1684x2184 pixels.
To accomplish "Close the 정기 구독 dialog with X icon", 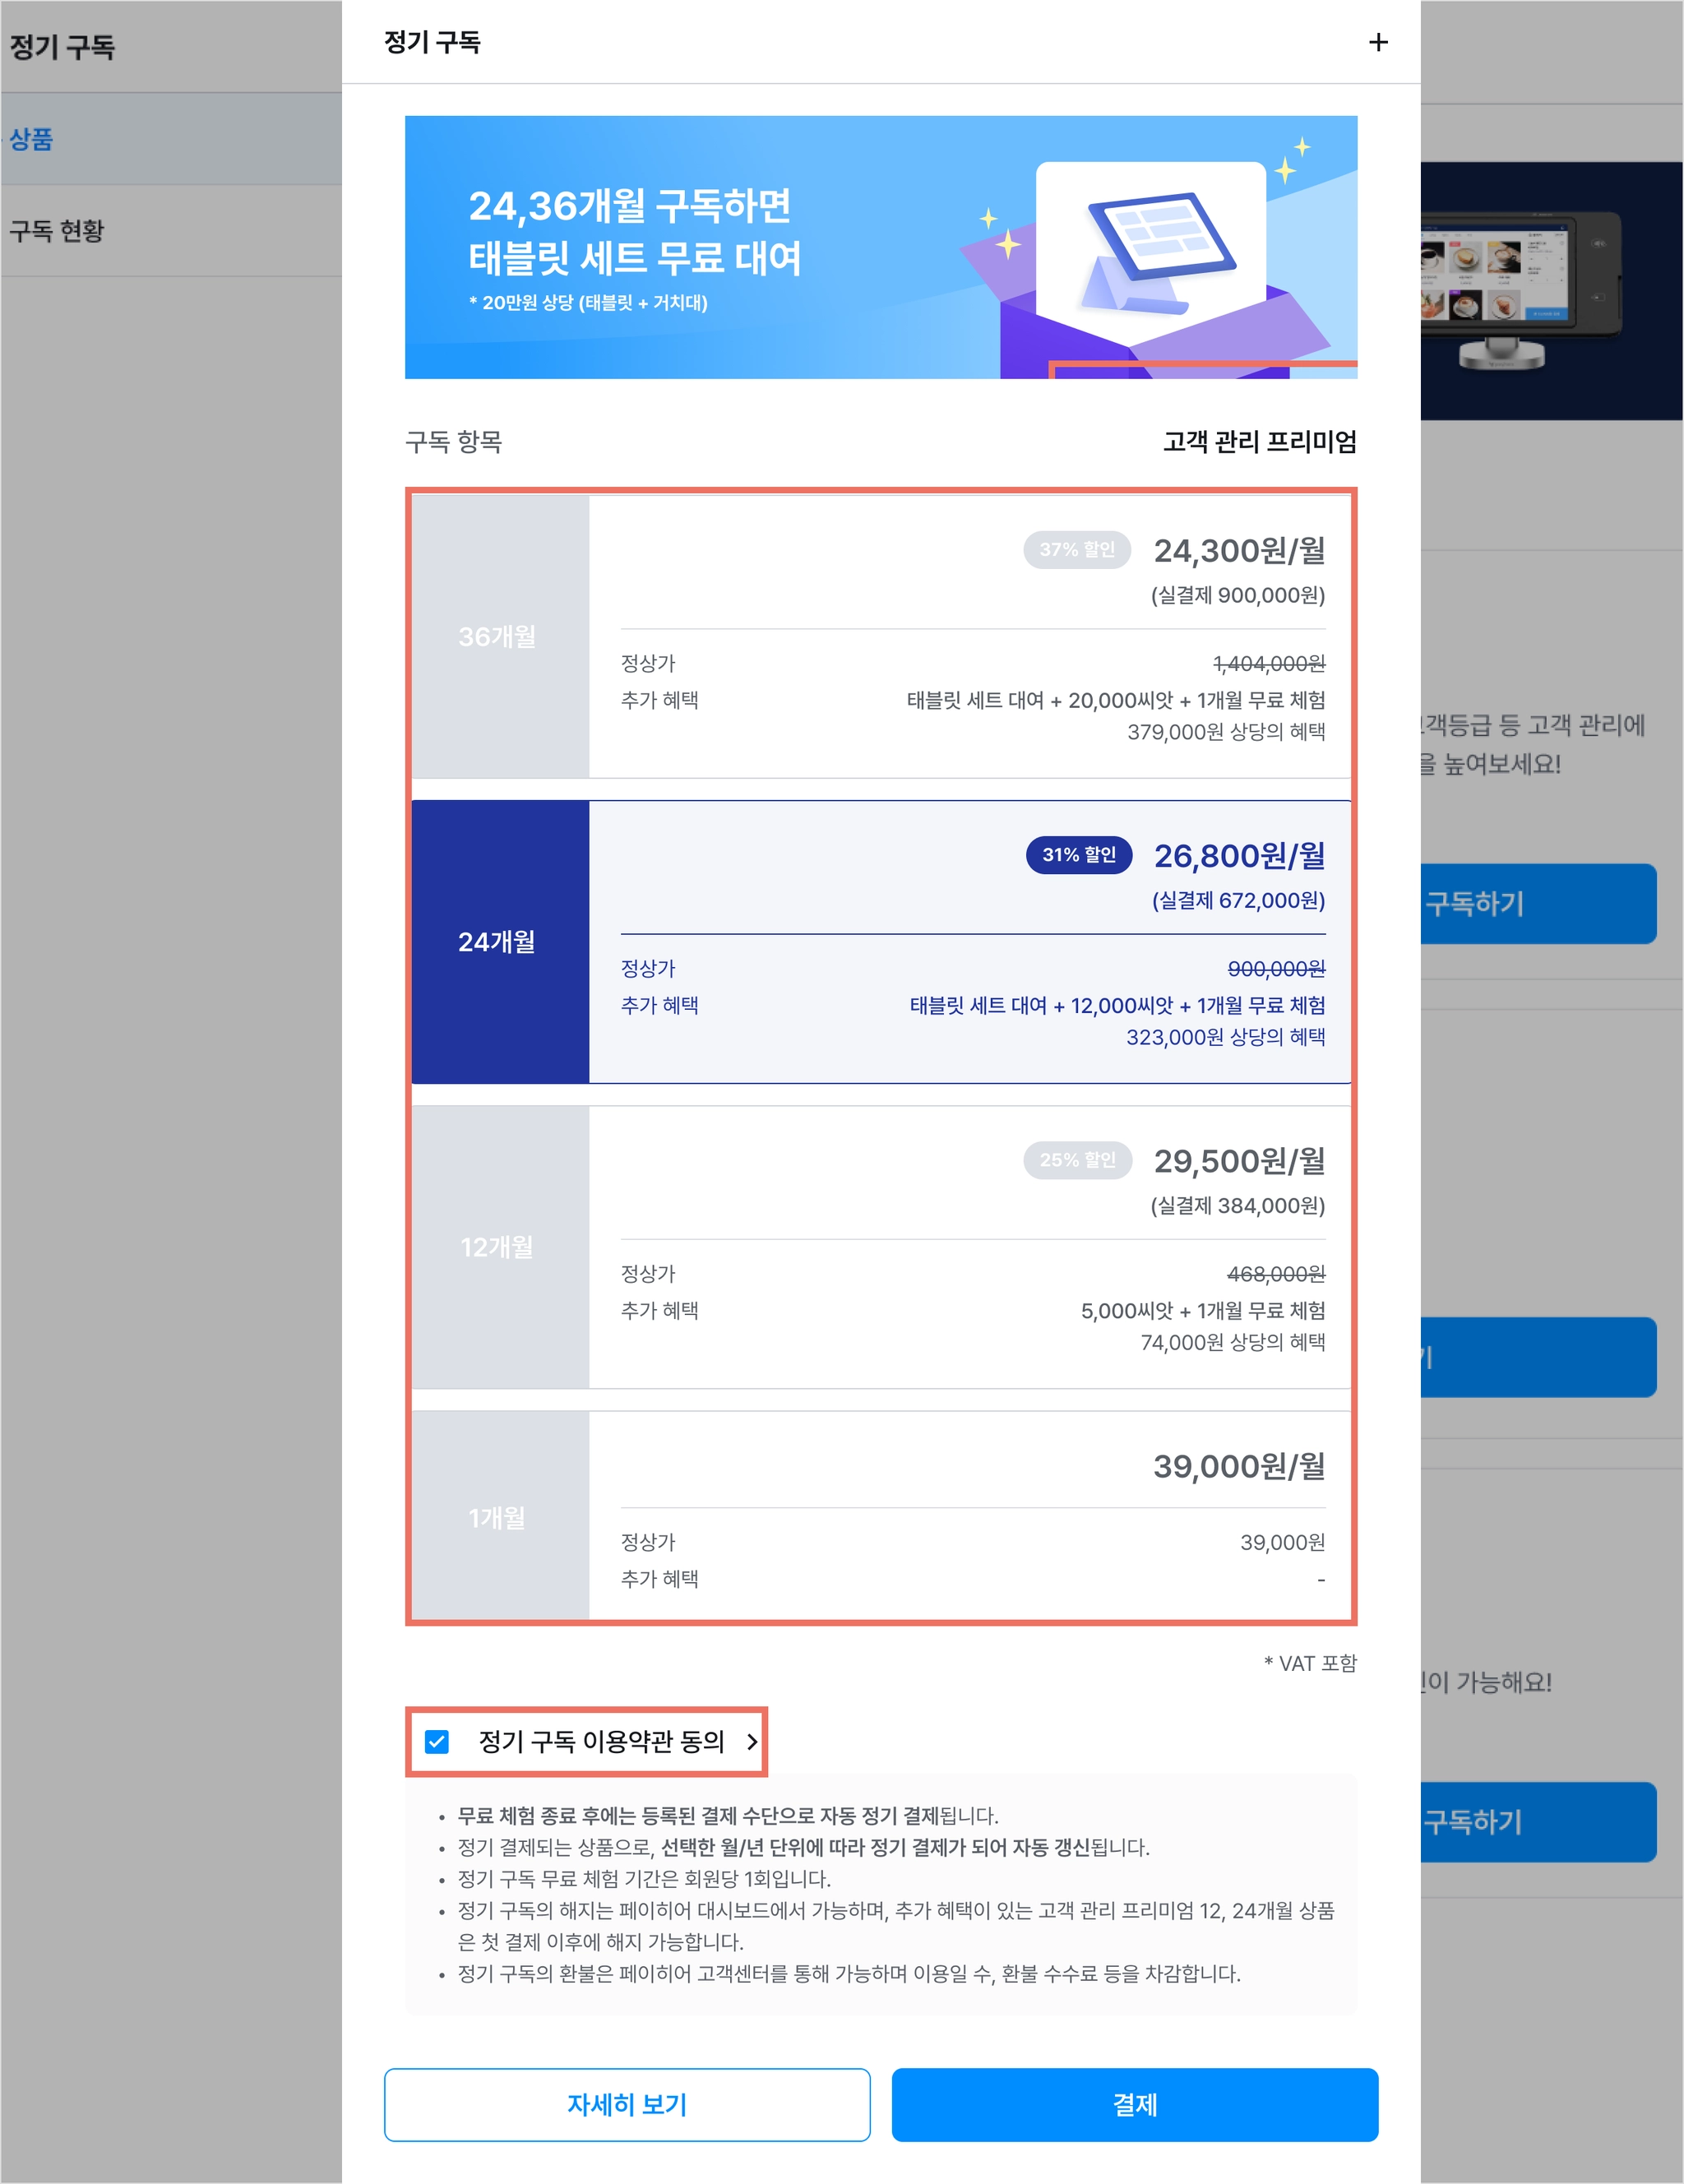I will pyautogui.click(x=1378, y=42).
